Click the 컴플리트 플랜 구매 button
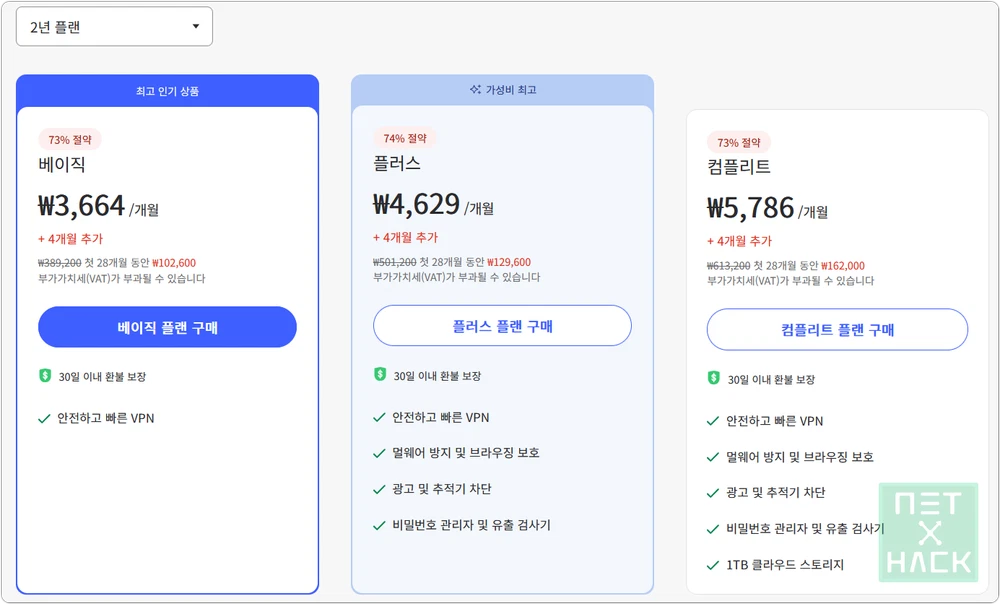Screen dimensions: 1000x604 [x=837, y=330]
